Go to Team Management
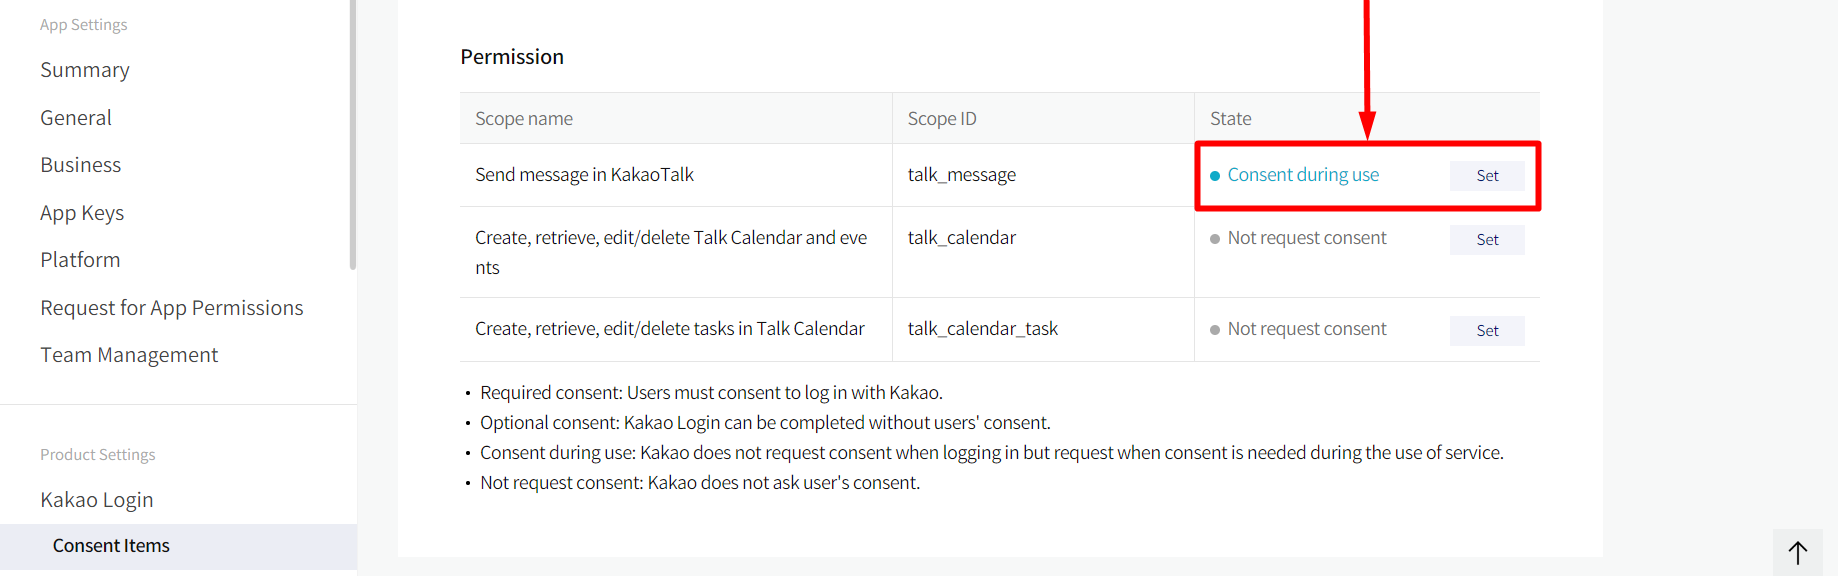Image resolution: width=1838 pixels, height=576 pixels. (129, 355)
